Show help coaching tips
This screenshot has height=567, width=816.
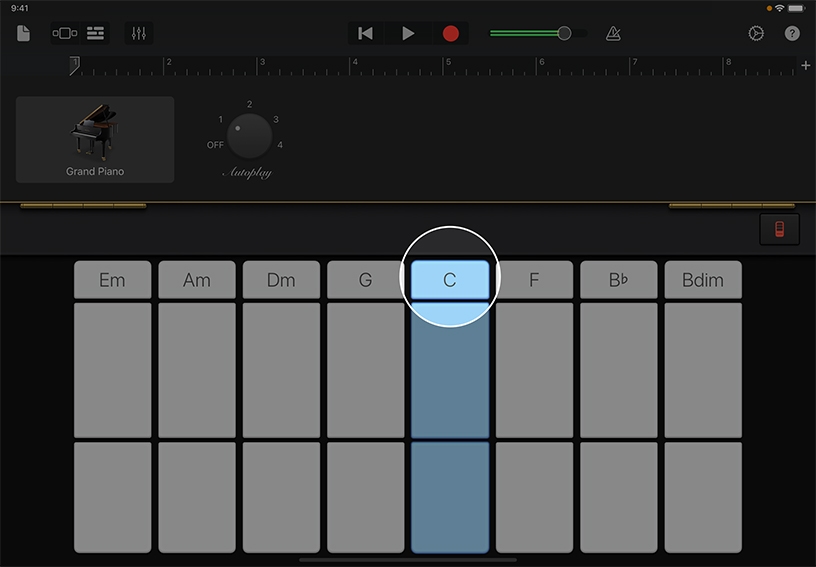coord(792,33)
